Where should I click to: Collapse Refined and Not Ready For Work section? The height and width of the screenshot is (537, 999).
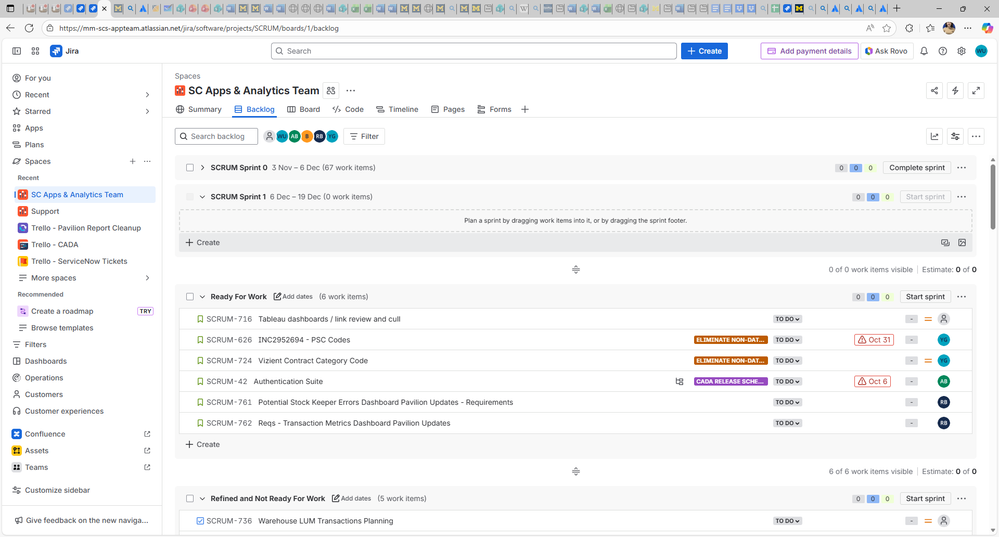tap(203, 499)
